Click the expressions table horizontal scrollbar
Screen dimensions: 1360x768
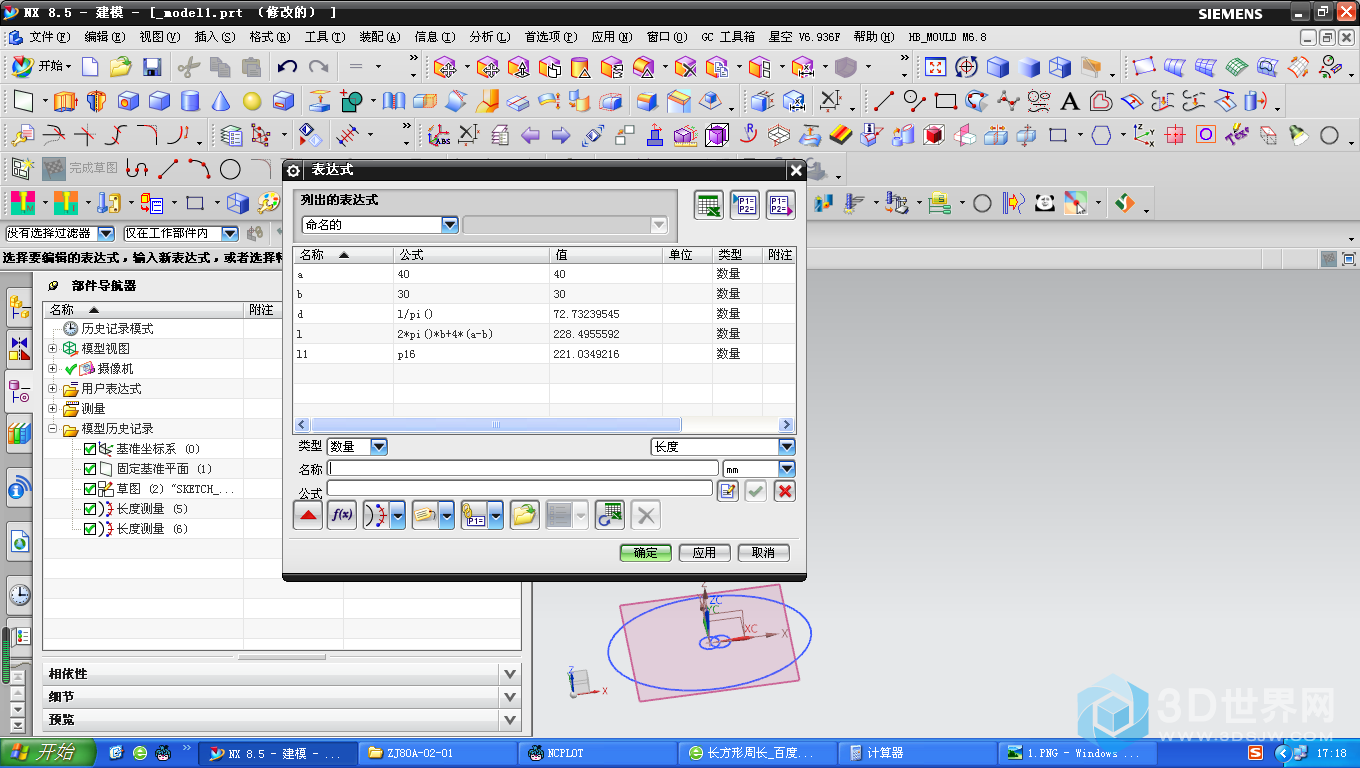click(x=543, y=425)
